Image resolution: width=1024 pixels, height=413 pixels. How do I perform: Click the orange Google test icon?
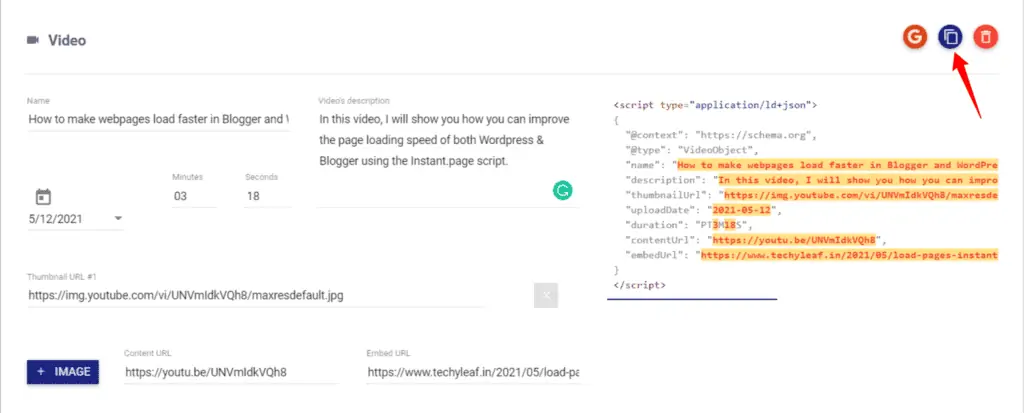tap(915, 37)
